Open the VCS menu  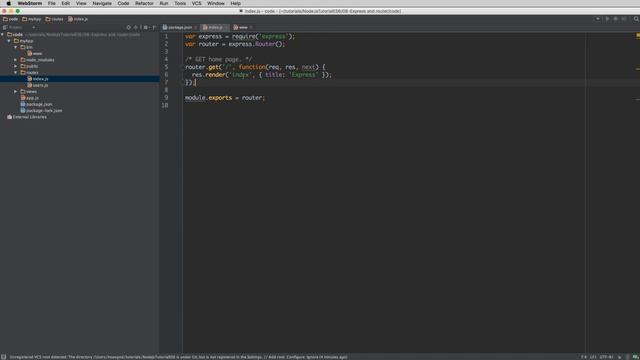tap(196, 3)
